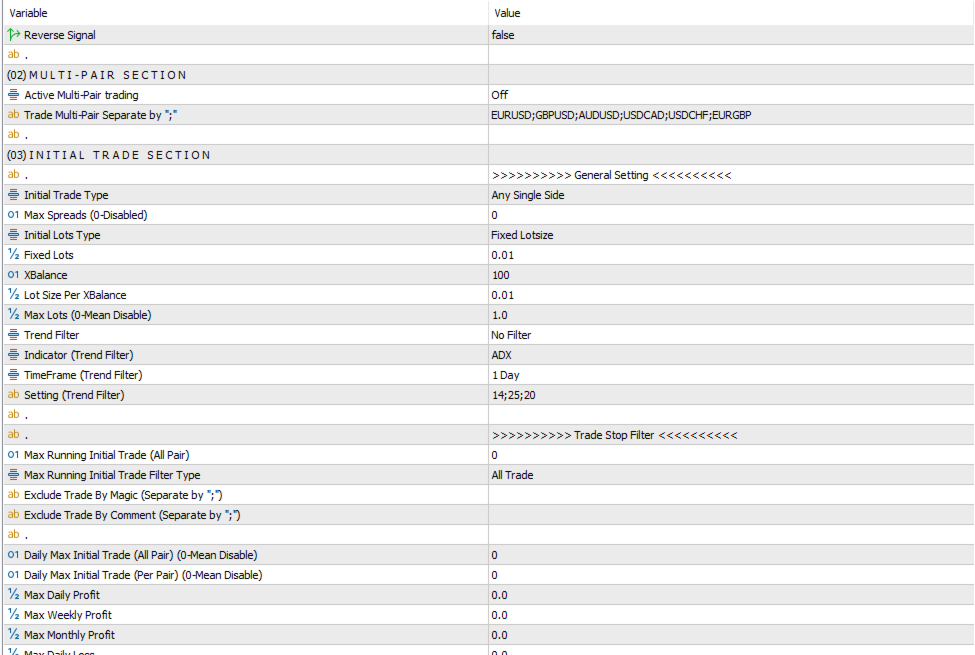Open the TimeFrame '1 Day' dropdown
Screen dimensions: 975x655
click(505, 375)
